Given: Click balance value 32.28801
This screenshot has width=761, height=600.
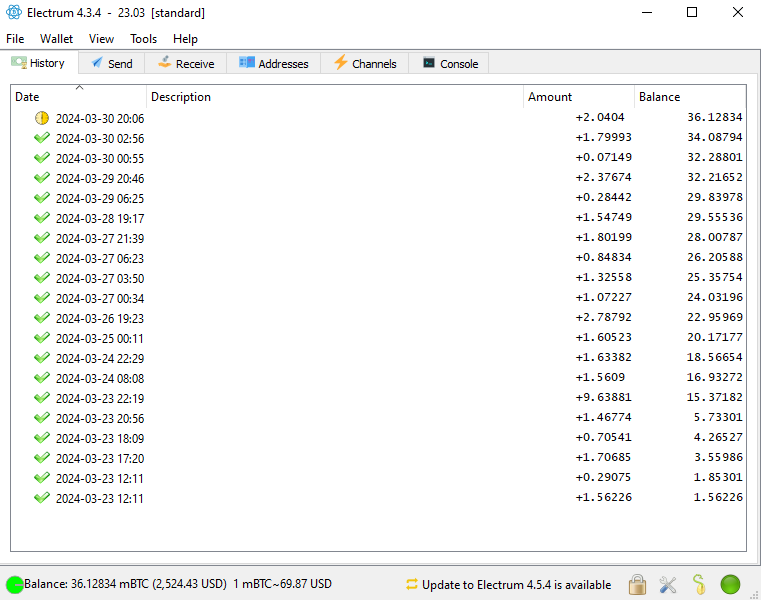Looking at the screenshot, I should click(715, 157).
